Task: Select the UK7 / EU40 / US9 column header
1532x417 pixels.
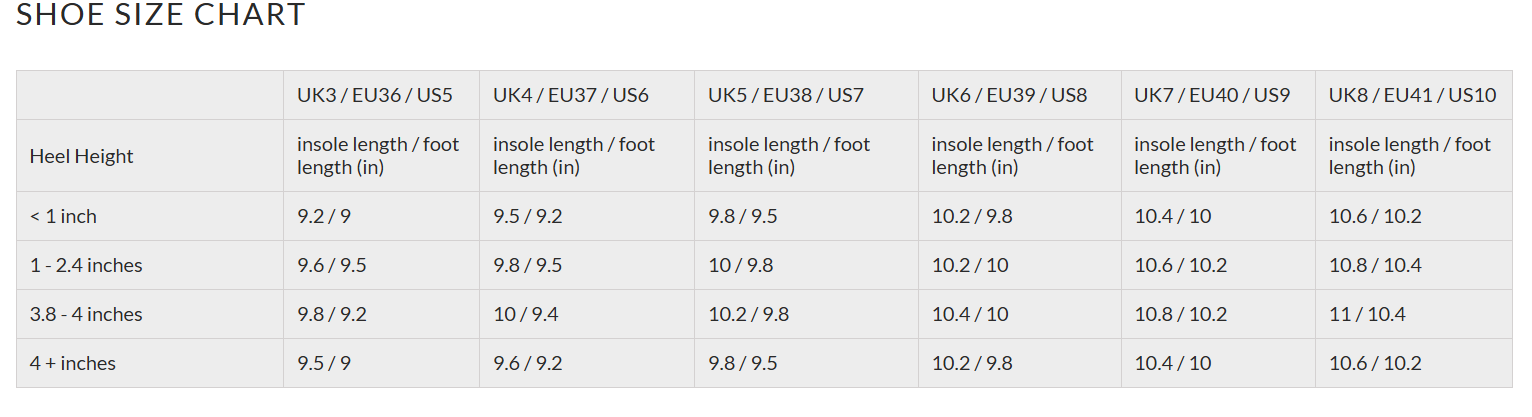Action: coord(1212,96)
